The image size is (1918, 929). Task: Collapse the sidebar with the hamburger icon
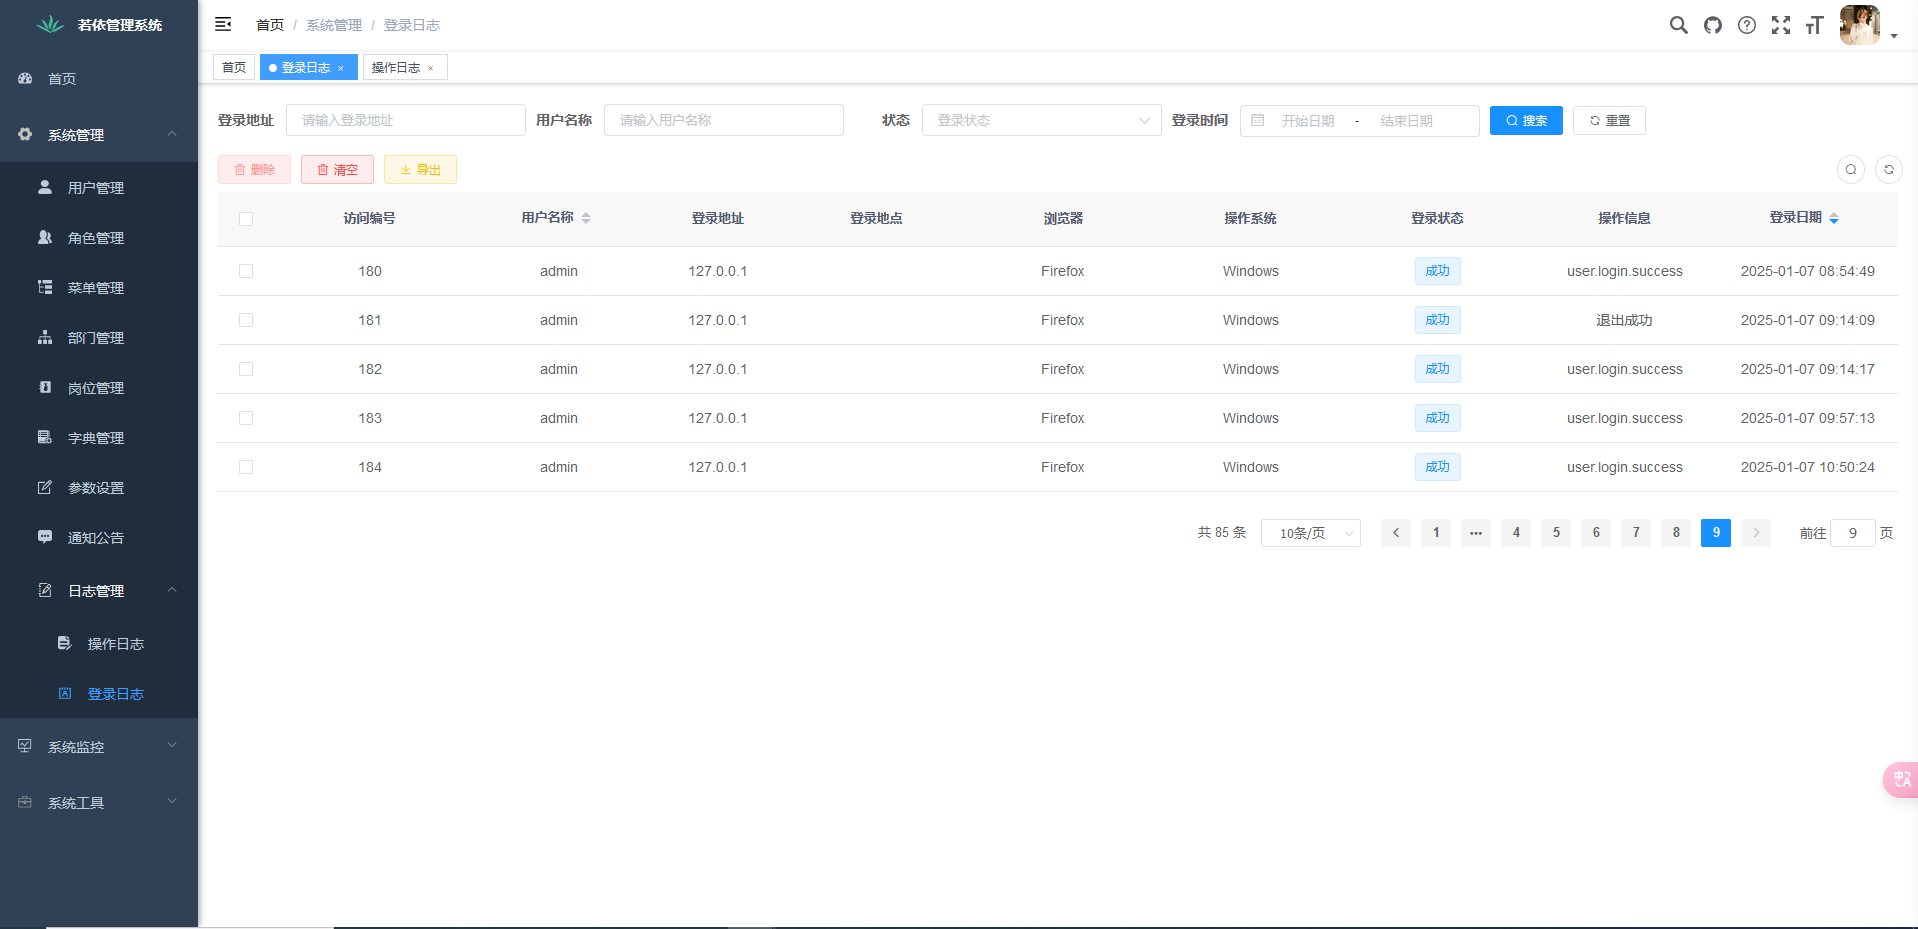click(x=223, y=24)
